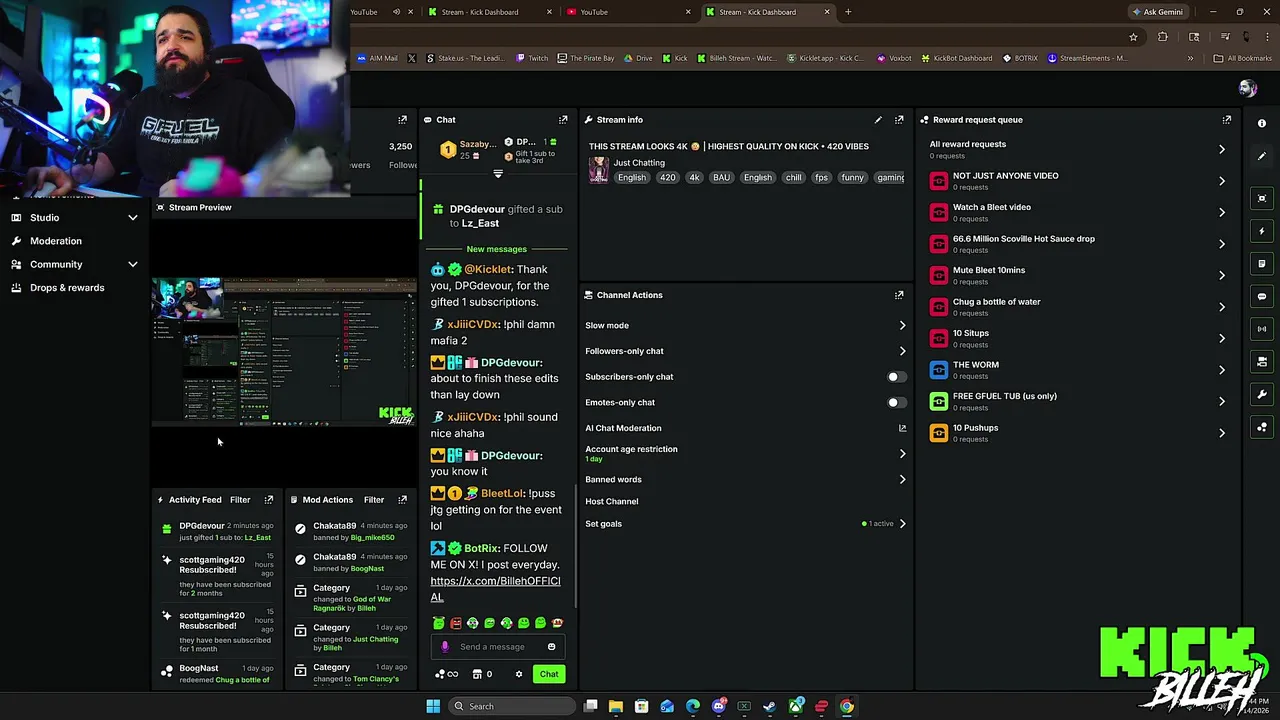The height and width of the screenshot is (720, 1280).
Task: Send message with the Chat button
Action: pyautogui.click(x=549, y=674)
